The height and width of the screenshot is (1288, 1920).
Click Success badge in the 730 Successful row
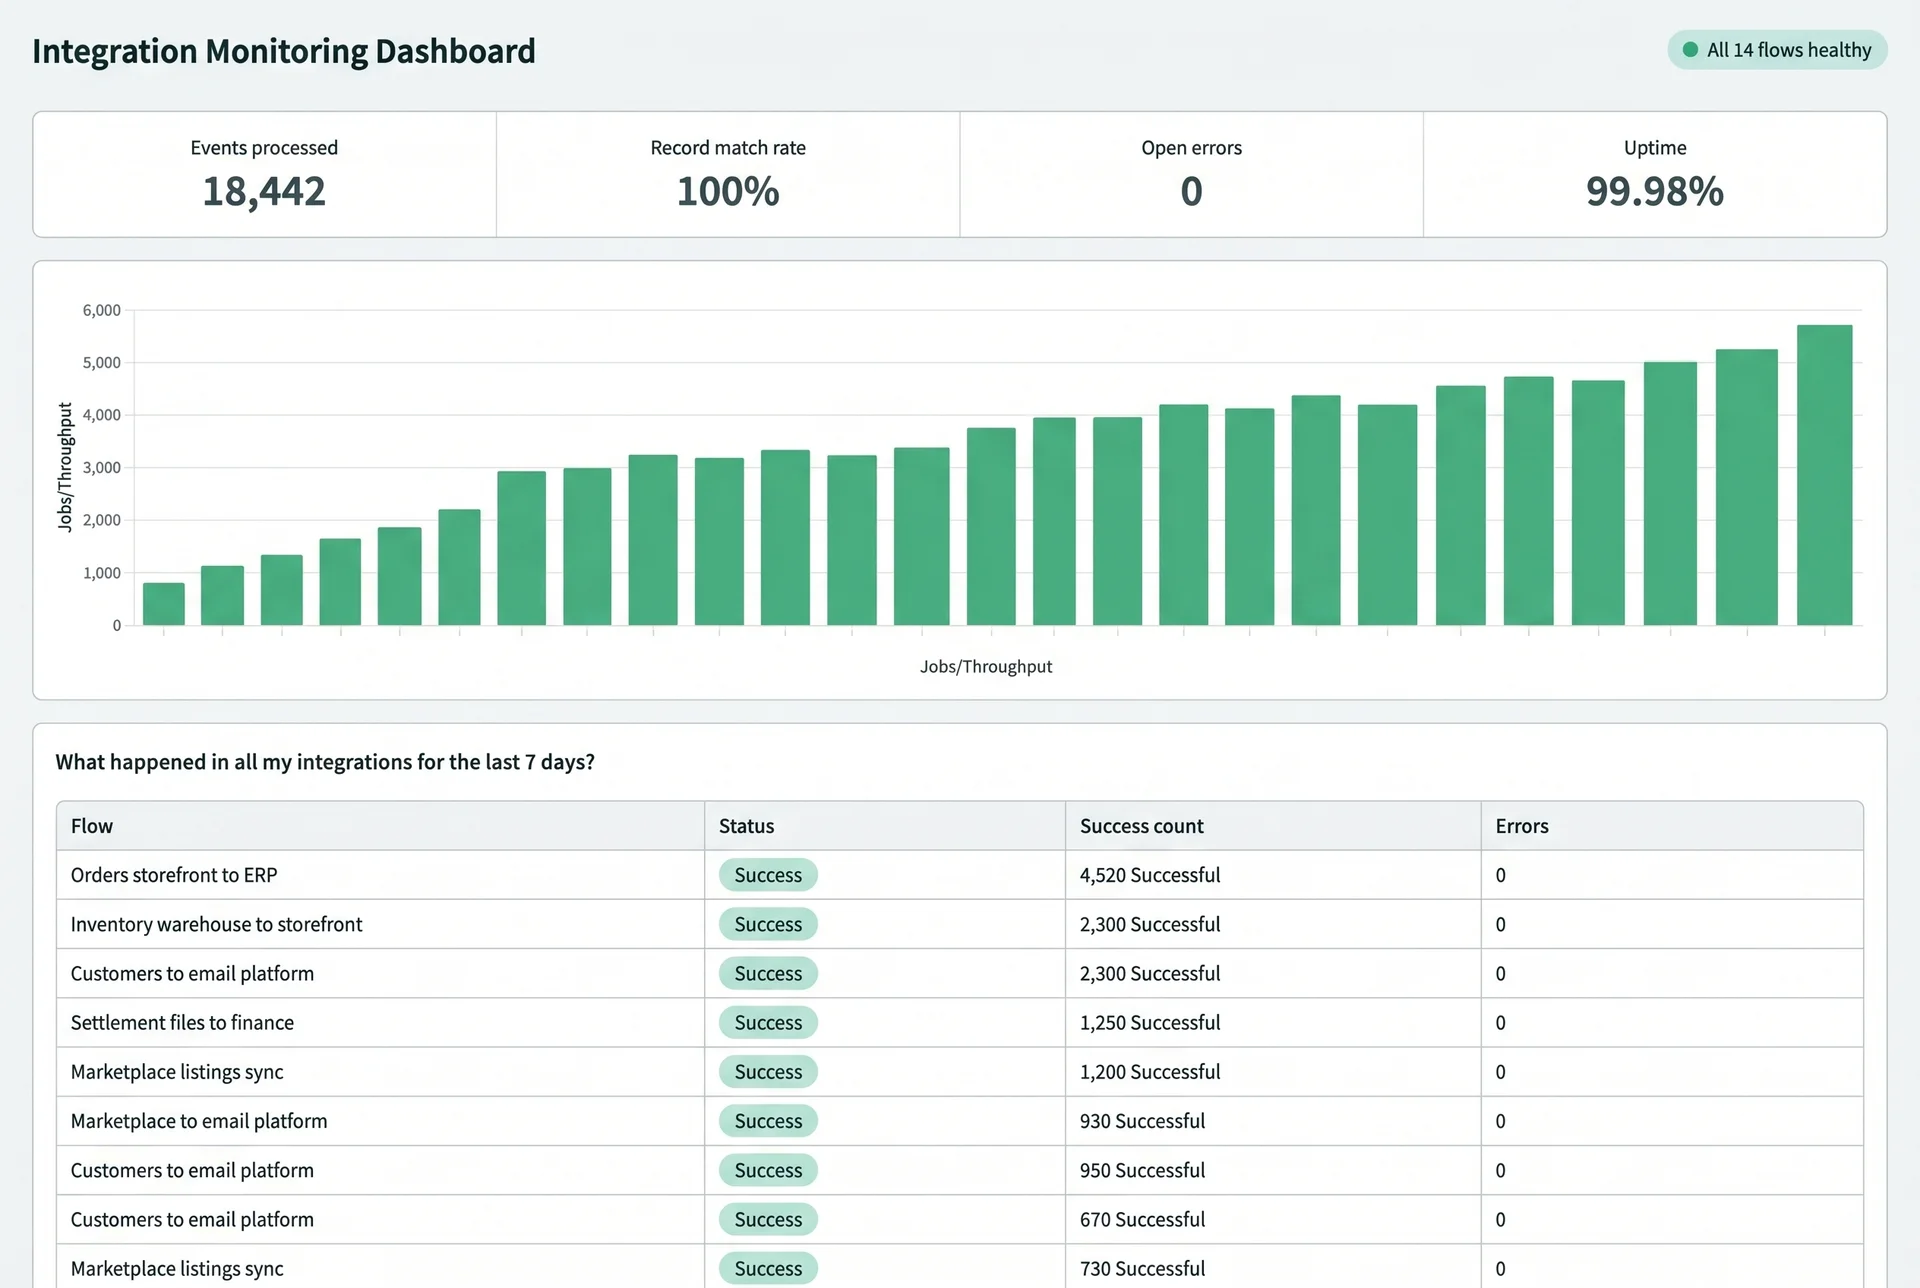click(x=768, y=1268)
